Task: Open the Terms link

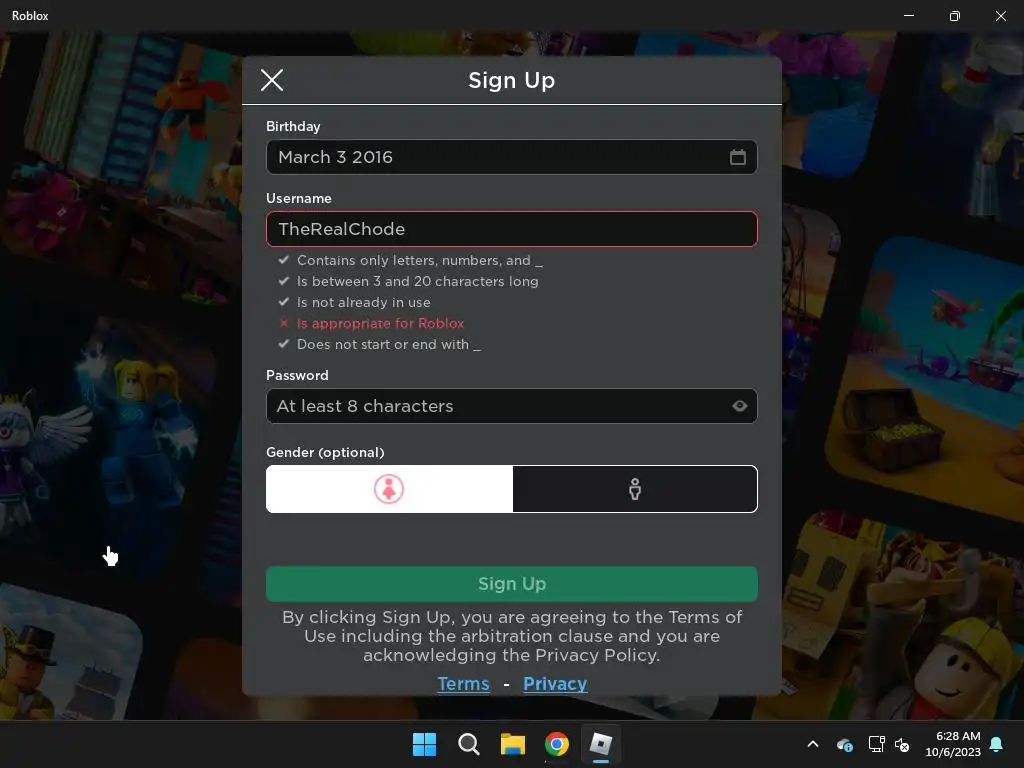Action: 463,684
